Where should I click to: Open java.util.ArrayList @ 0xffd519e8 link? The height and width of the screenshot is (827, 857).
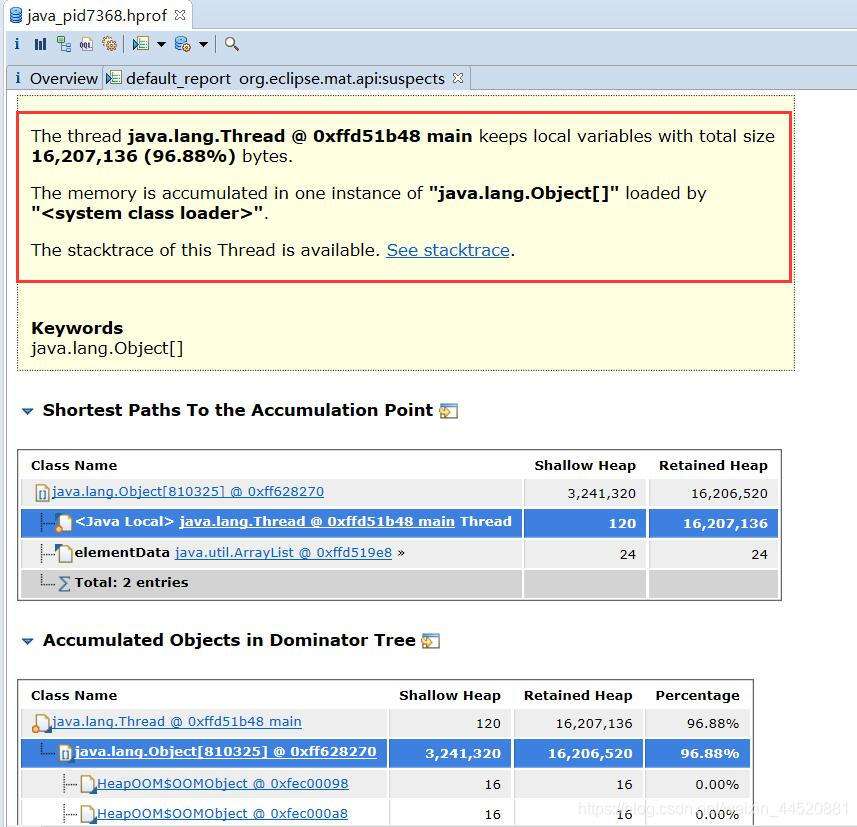[284, 553]
